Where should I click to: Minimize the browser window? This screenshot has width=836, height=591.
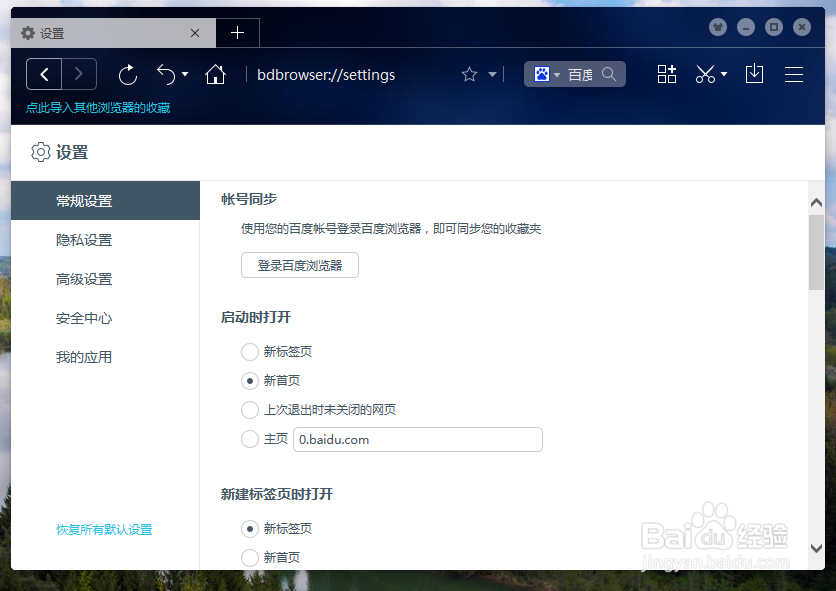[746, 27]
